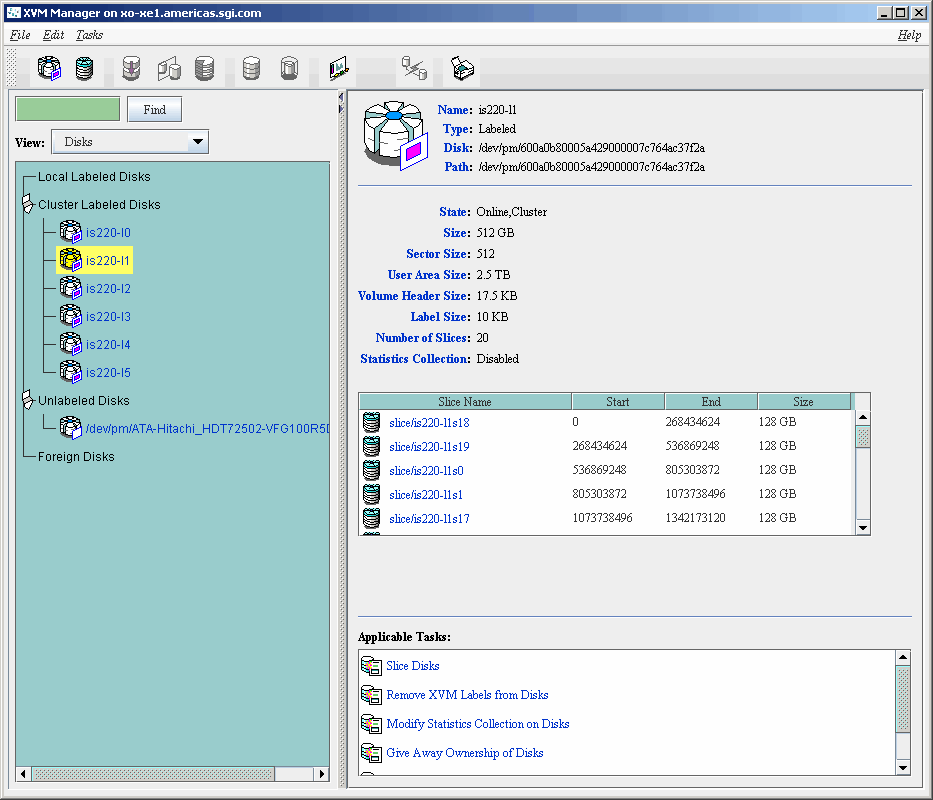Click the labeled disk toolbar icon
933x800 pixels.
click(49, 68)
